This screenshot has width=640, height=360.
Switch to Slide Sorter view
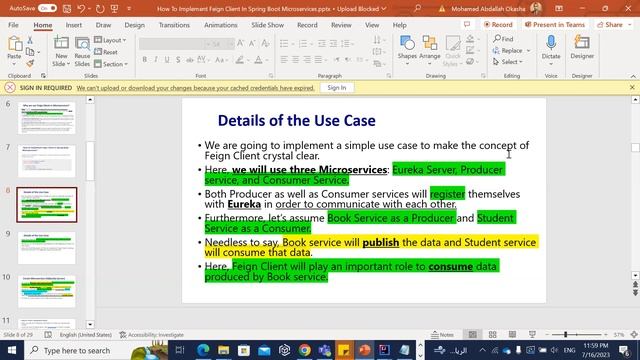(493, 335)
